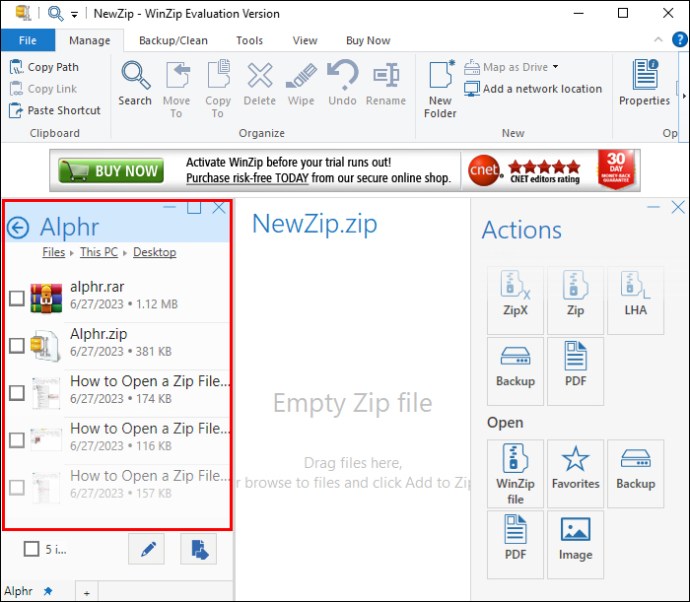
Task: Click the alphr.rar archive thumbnail
Action: click(46, 298)
